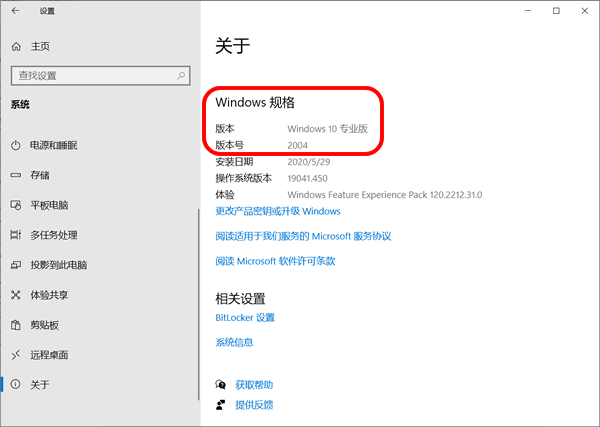This screenshot has width=600, height=427.
Task: Click the OS build 19041.450
Action: [x=308, y=178]
